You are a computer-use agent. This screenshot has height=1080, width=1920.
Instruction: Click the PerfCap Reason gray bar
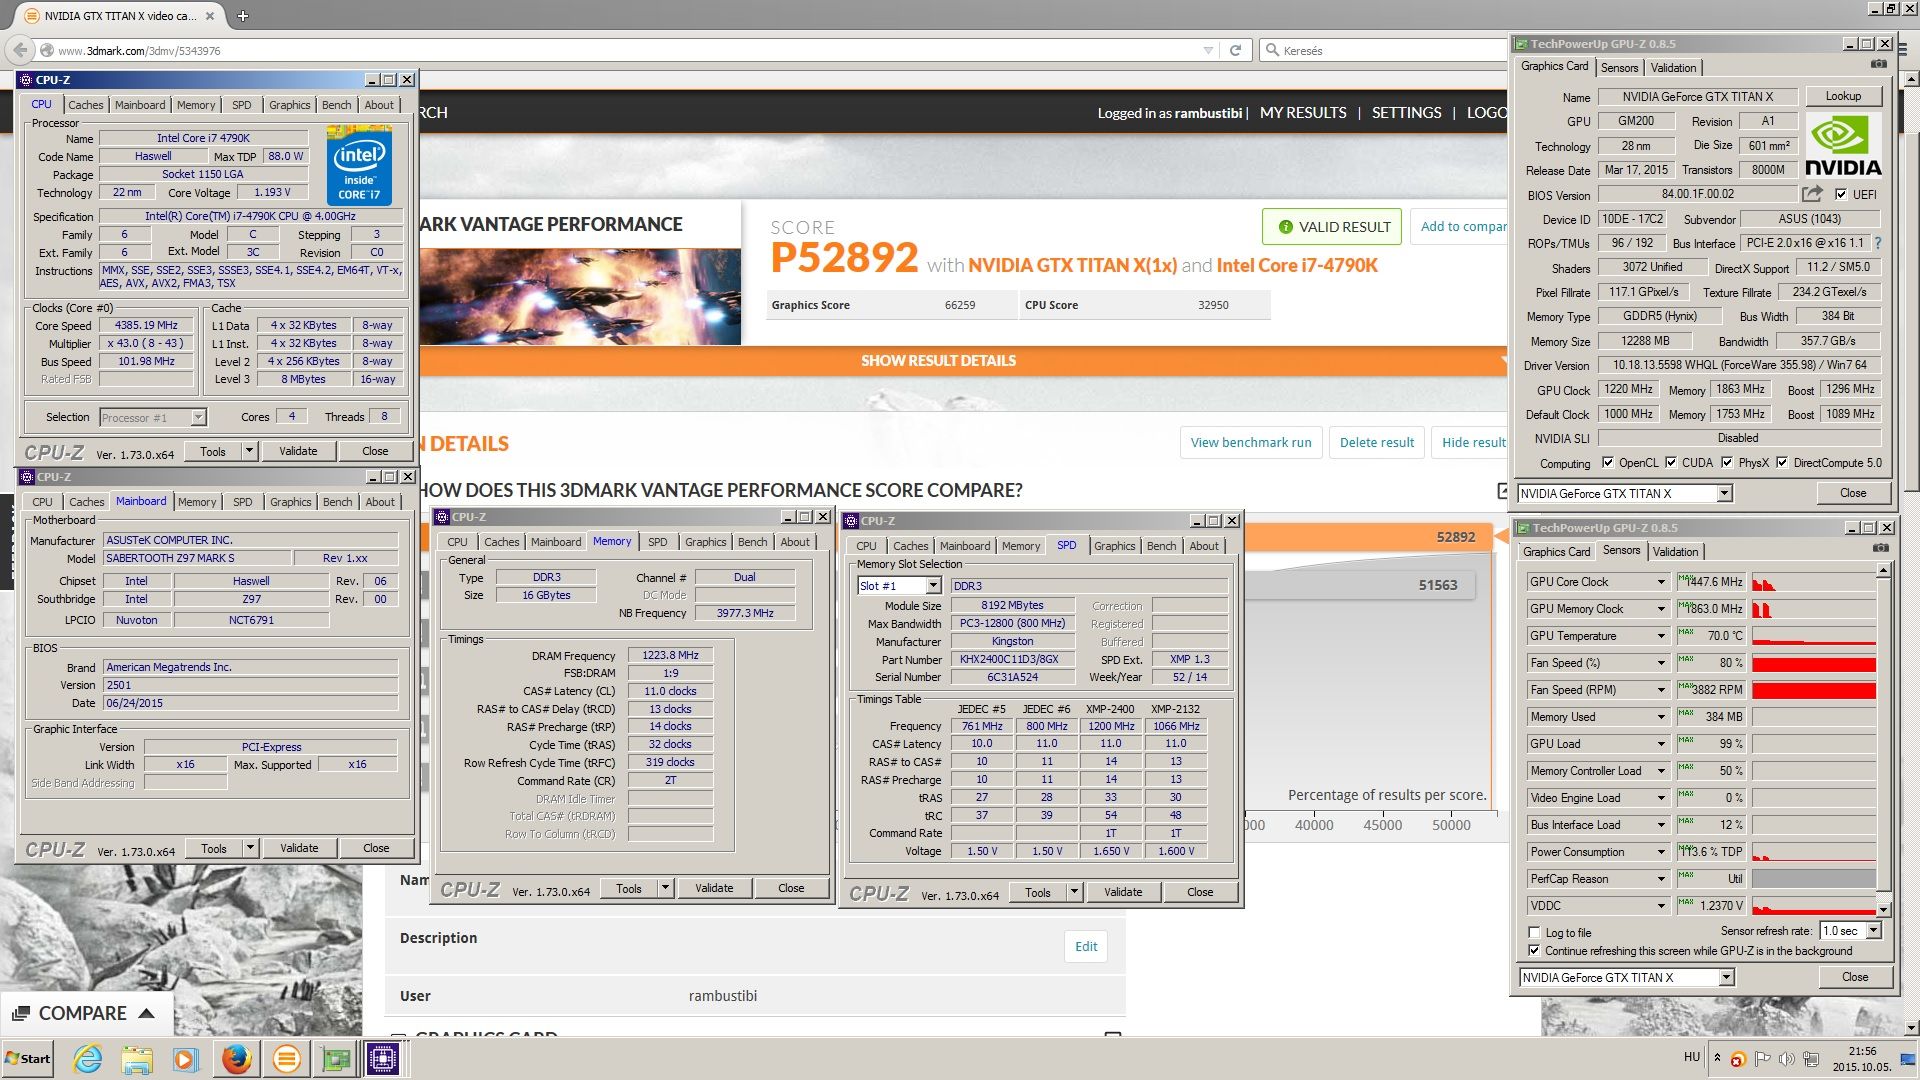[x=1813, y=879]
